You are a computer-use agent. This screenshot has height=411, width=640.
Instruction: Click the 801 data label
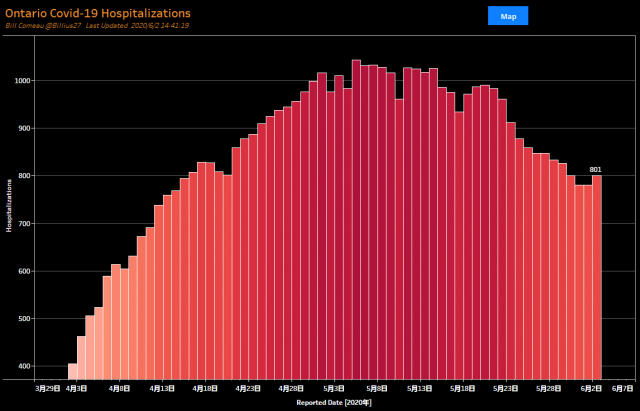coord(595,170)
